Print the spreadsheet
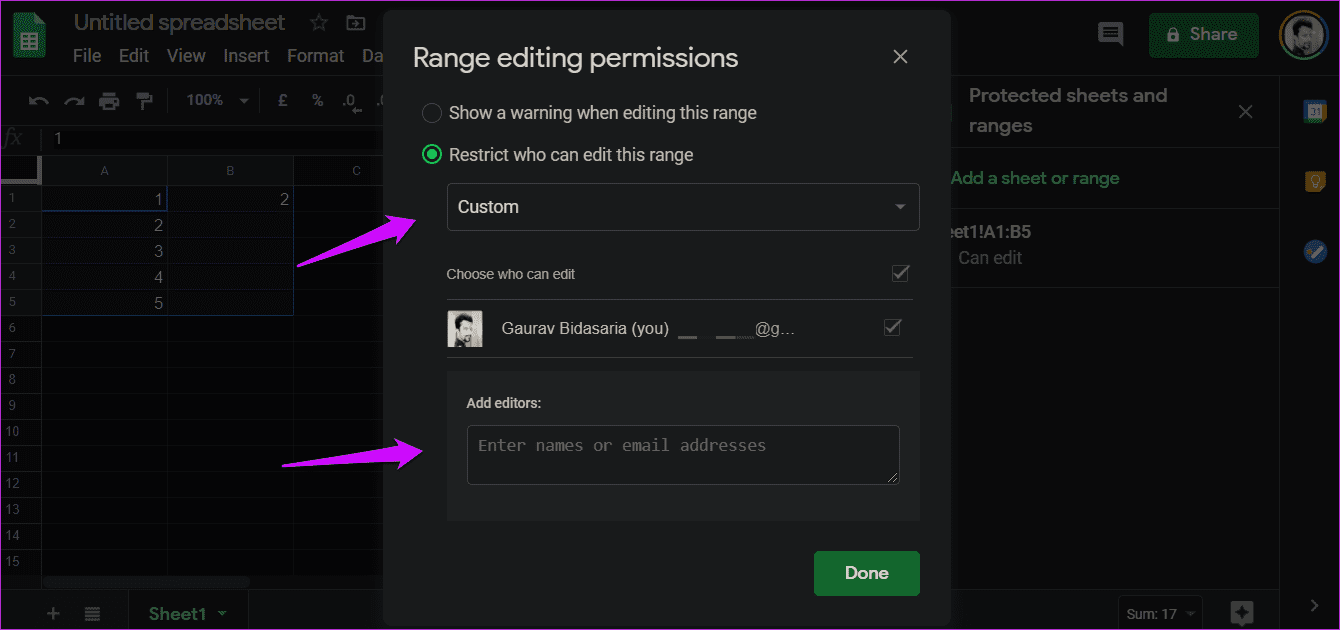1340x630 pixels. click(109, 100)
